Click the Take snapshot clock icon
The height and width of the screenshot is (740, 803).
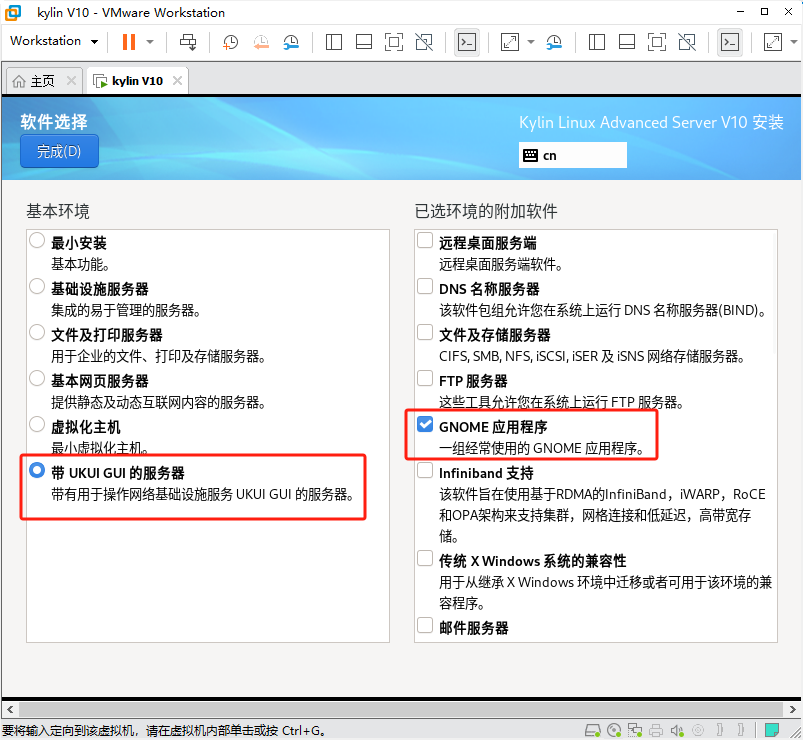tap(230, 42)
